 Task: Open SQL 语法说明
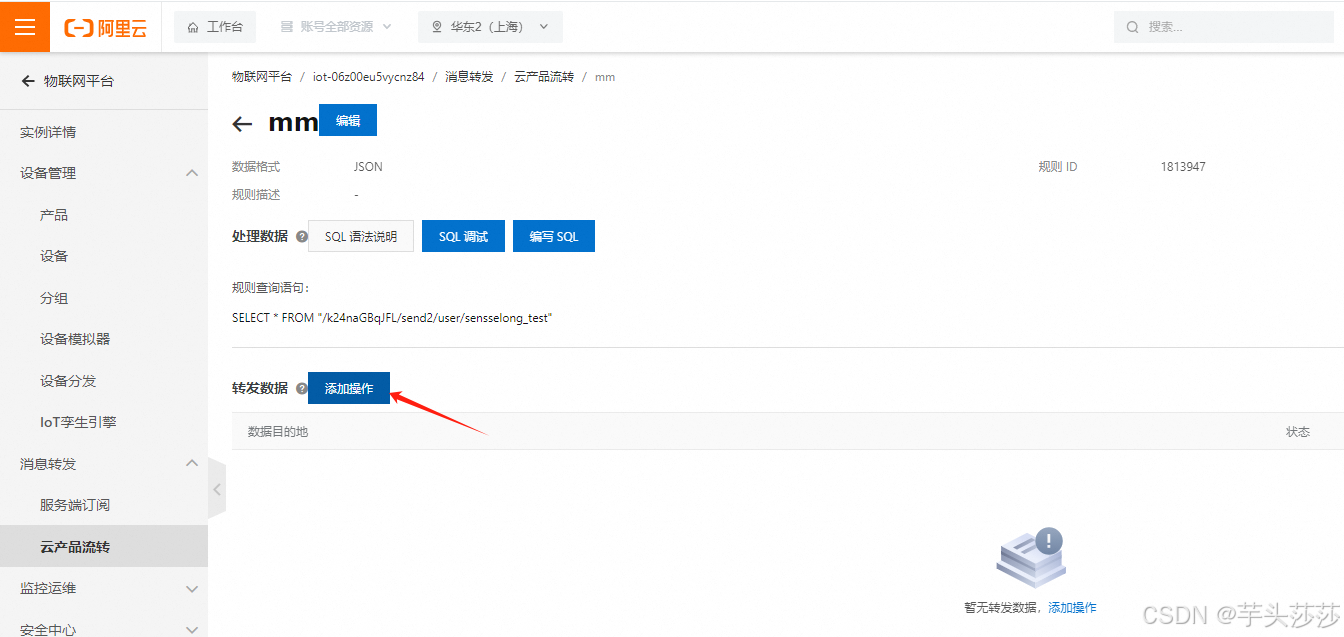(361, 237)
